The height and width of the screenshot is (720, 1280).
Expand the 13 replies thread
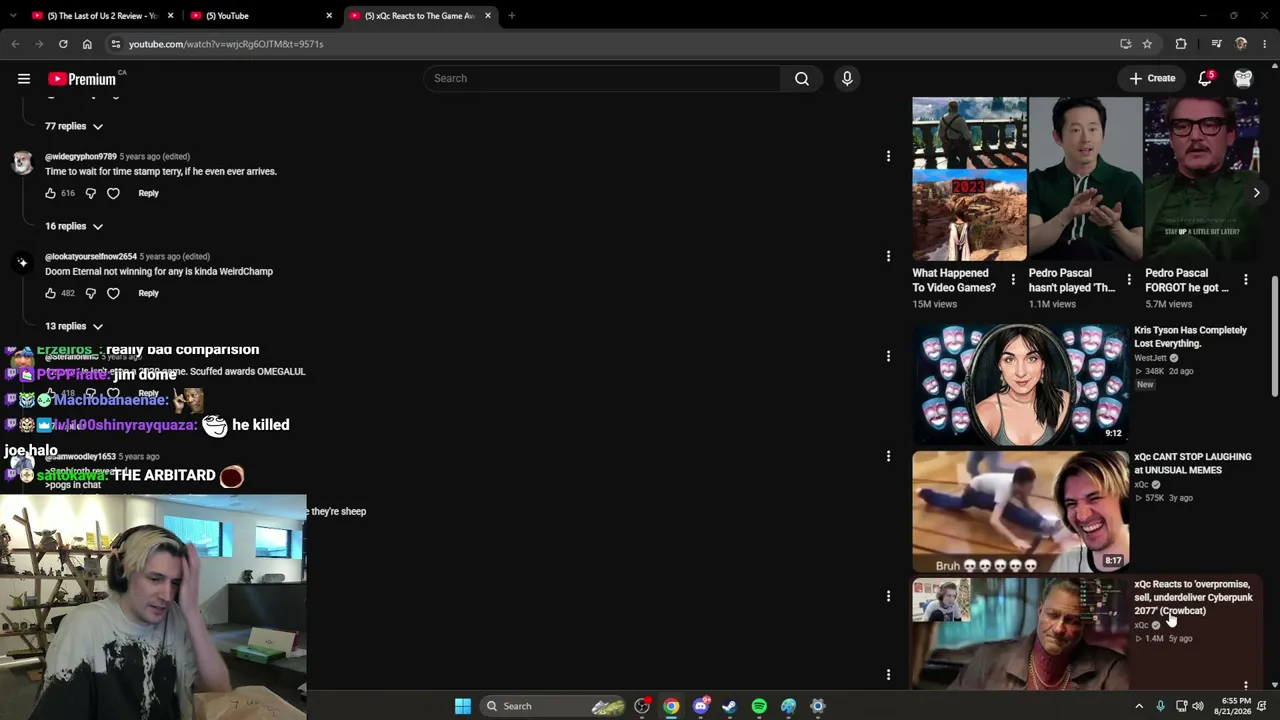[74, 326]
